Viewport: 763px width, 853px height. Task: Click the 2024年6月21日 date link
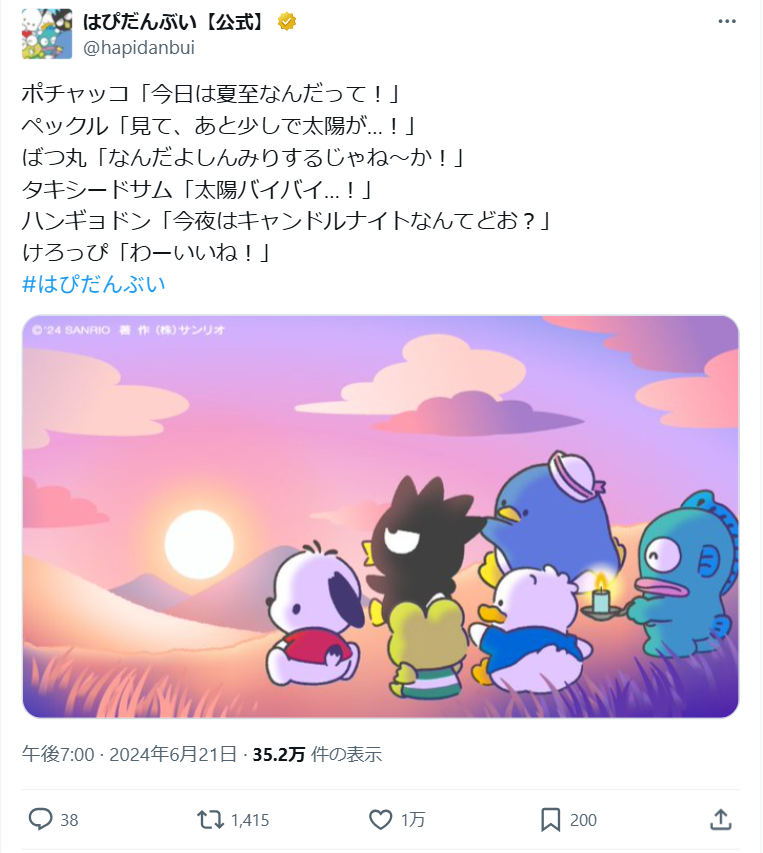pos(173,754)
